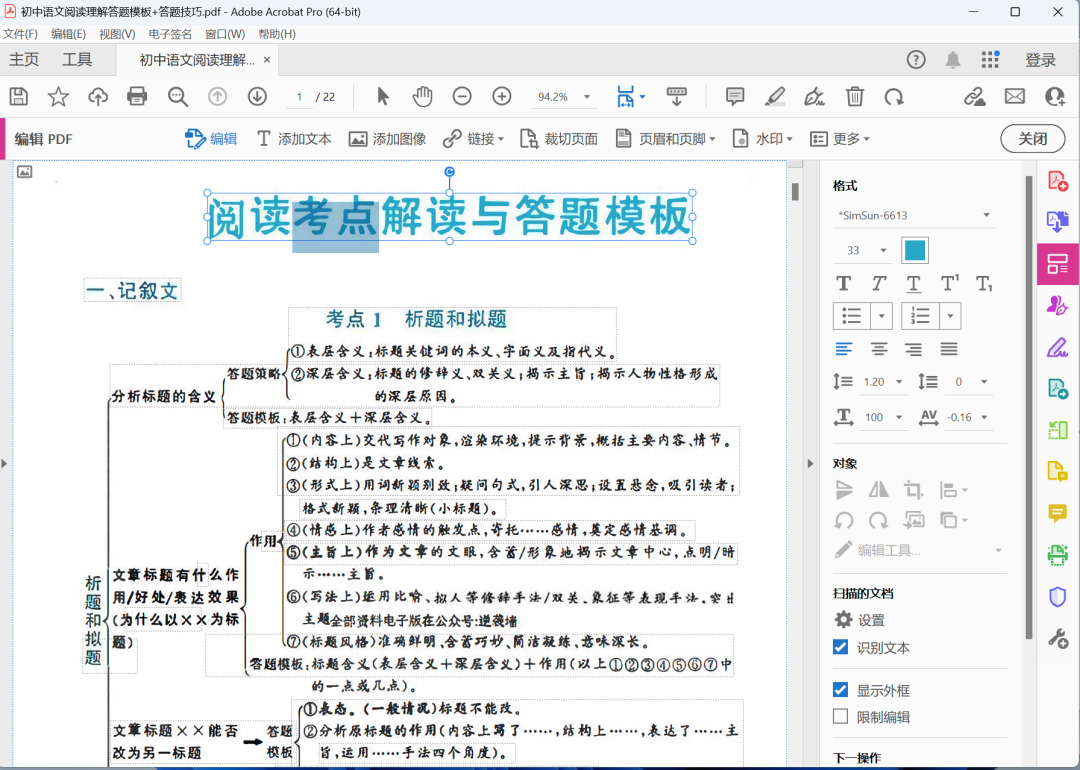The height and width of the screenshot is (770, 1080).
Task: Open the 窗口(W) menu
Action: pyautogui.click(x=225, y=34)
